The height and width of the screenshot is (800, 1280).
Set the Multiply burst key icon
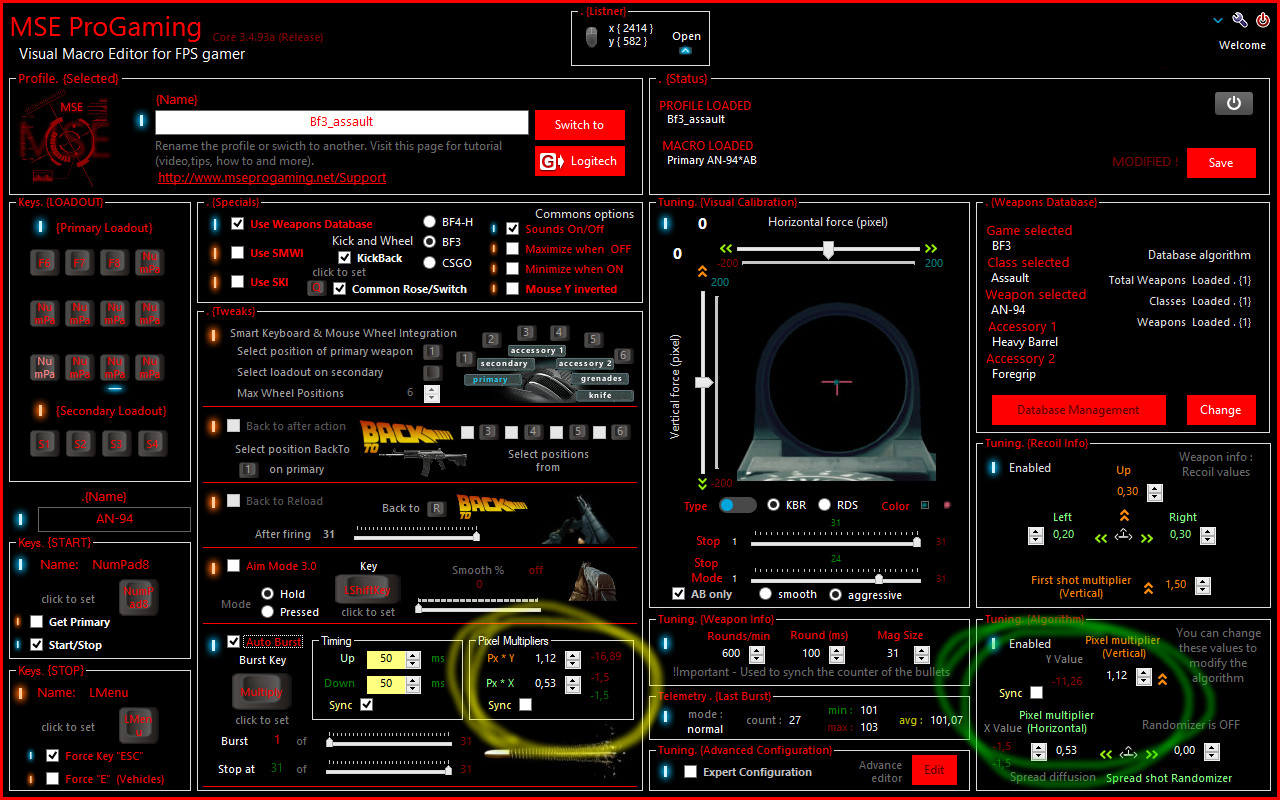261,691
